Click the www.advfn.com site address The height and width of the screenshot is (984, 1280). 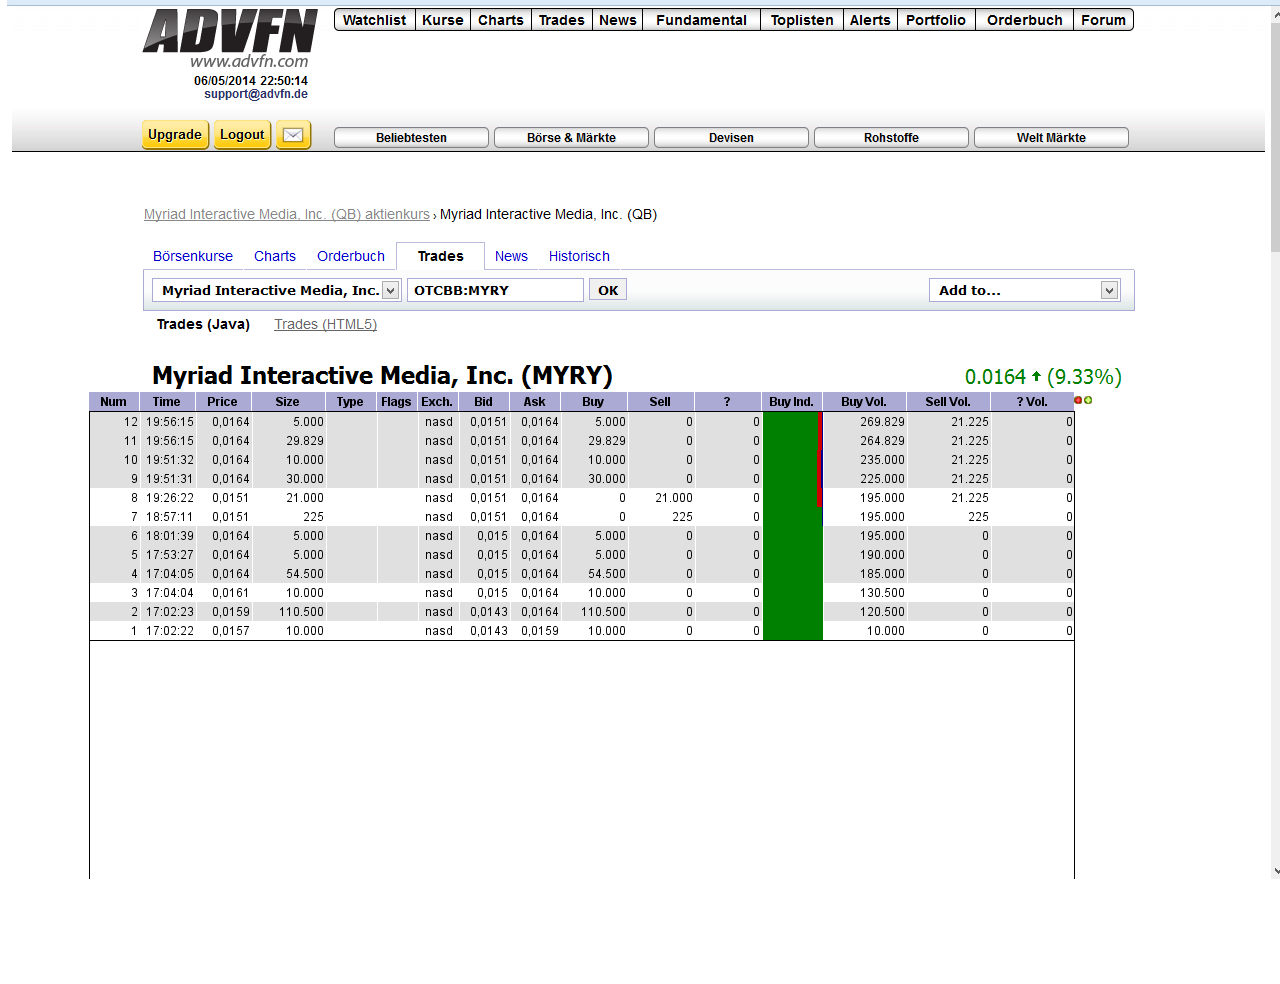tap(250, 62)
